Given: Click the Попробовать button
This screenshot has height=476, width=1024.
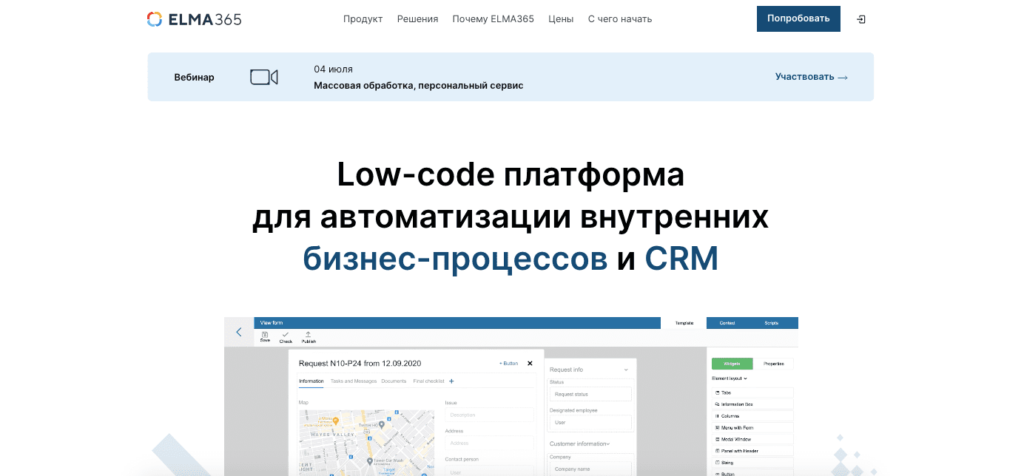Looking at the screenshot, I should pos(798,19).
